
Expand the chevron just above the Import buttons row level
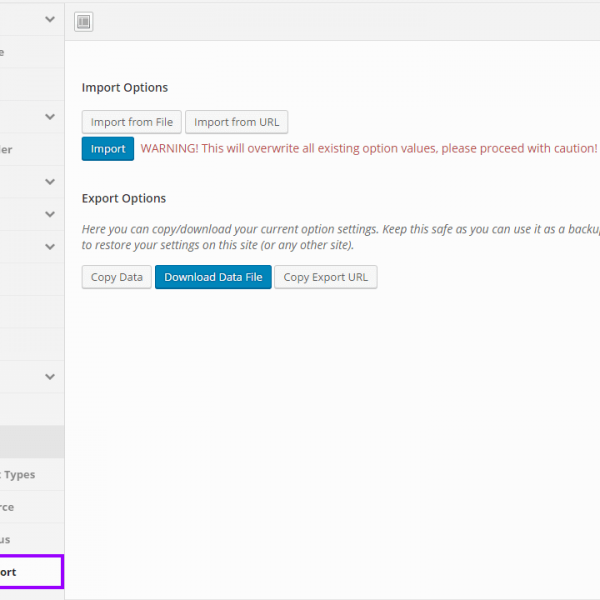click(50, 117)
